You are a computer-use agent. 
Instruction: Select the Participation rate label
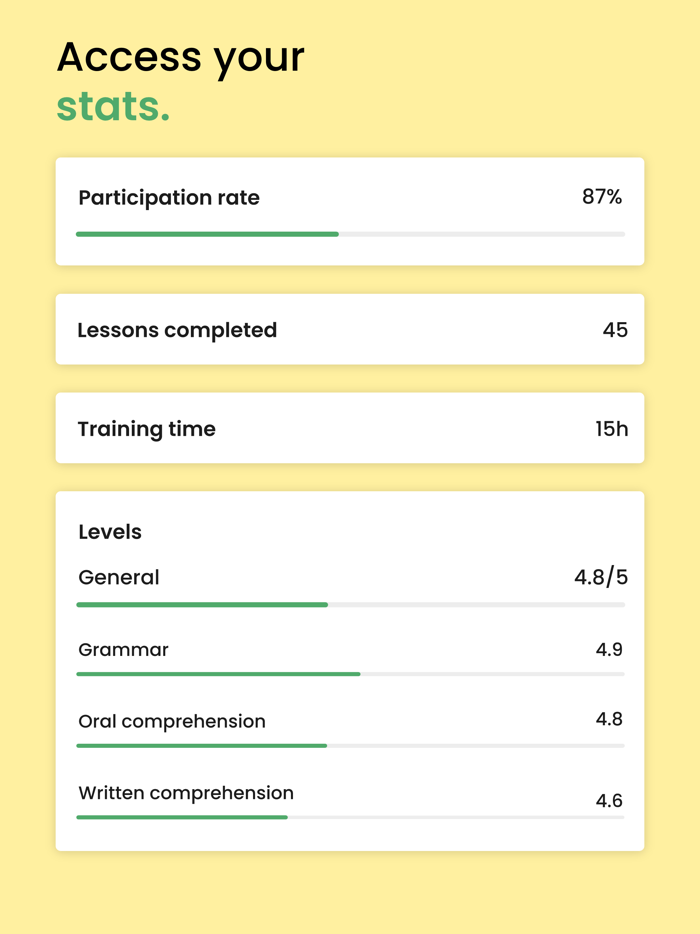[169, 198]
